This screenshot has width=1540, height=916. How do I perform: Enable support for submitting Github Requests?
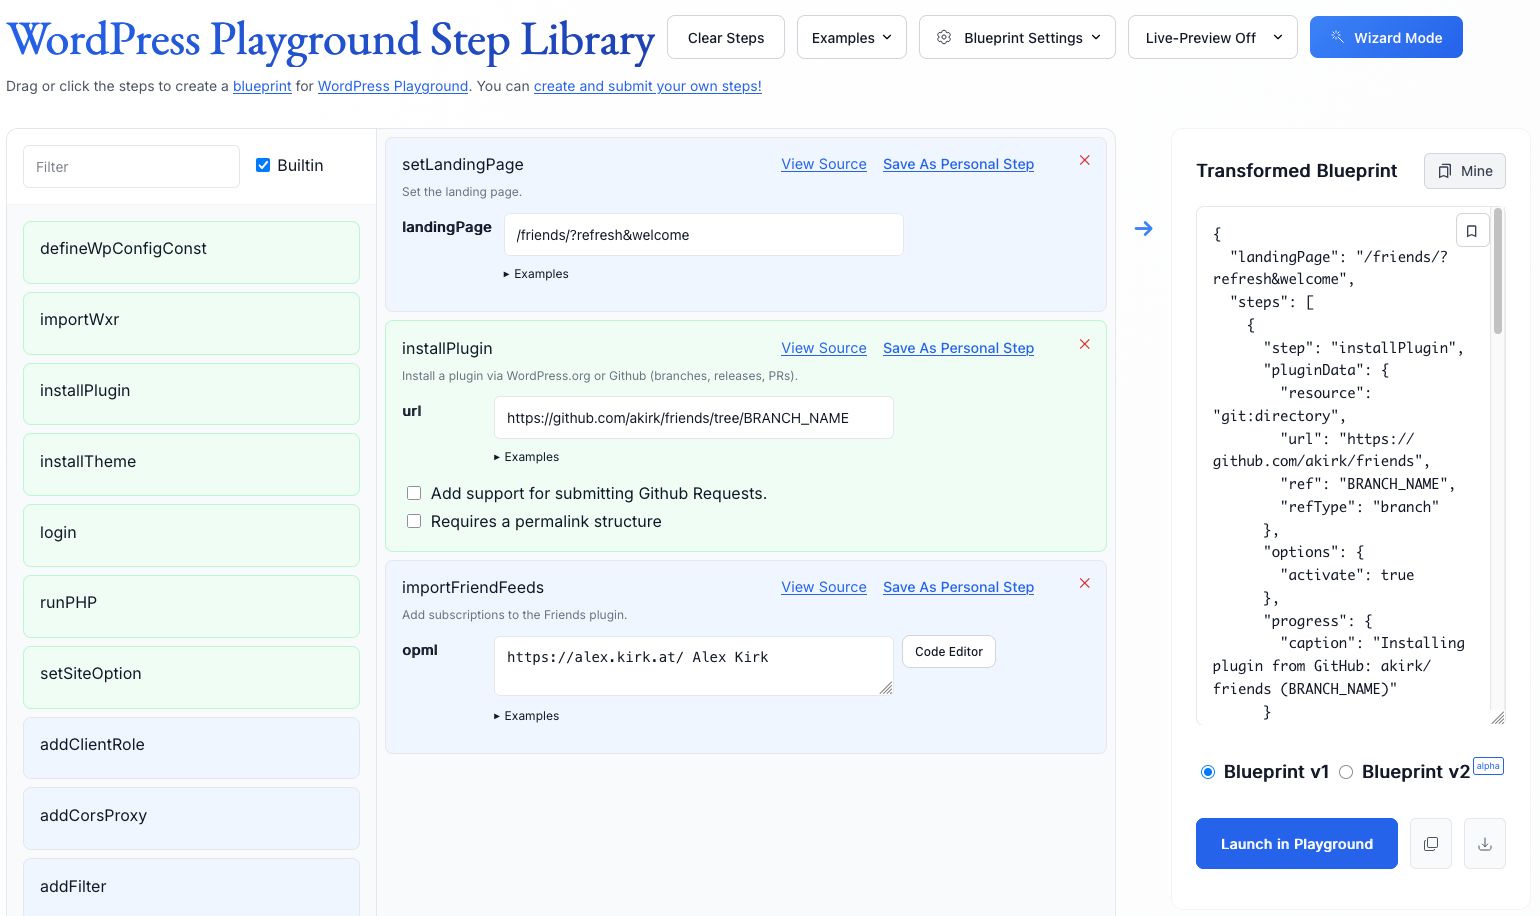tap(414, 492)
